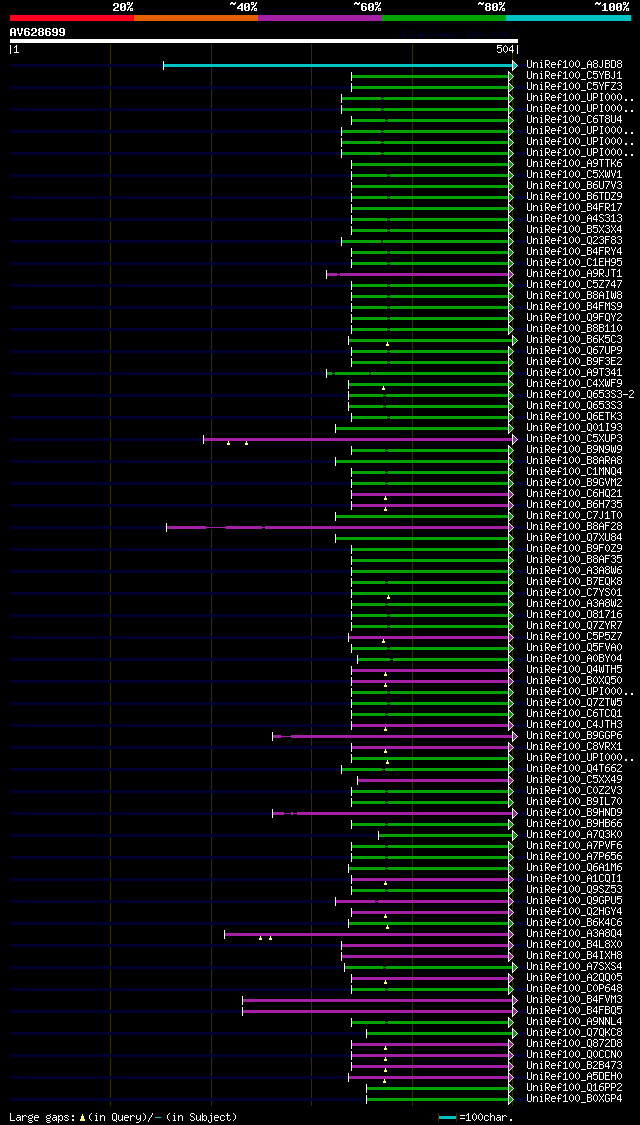Click the purple alignment bar of UniRef100_B8AF28
640x1125 pixels.
click(339, 527)
